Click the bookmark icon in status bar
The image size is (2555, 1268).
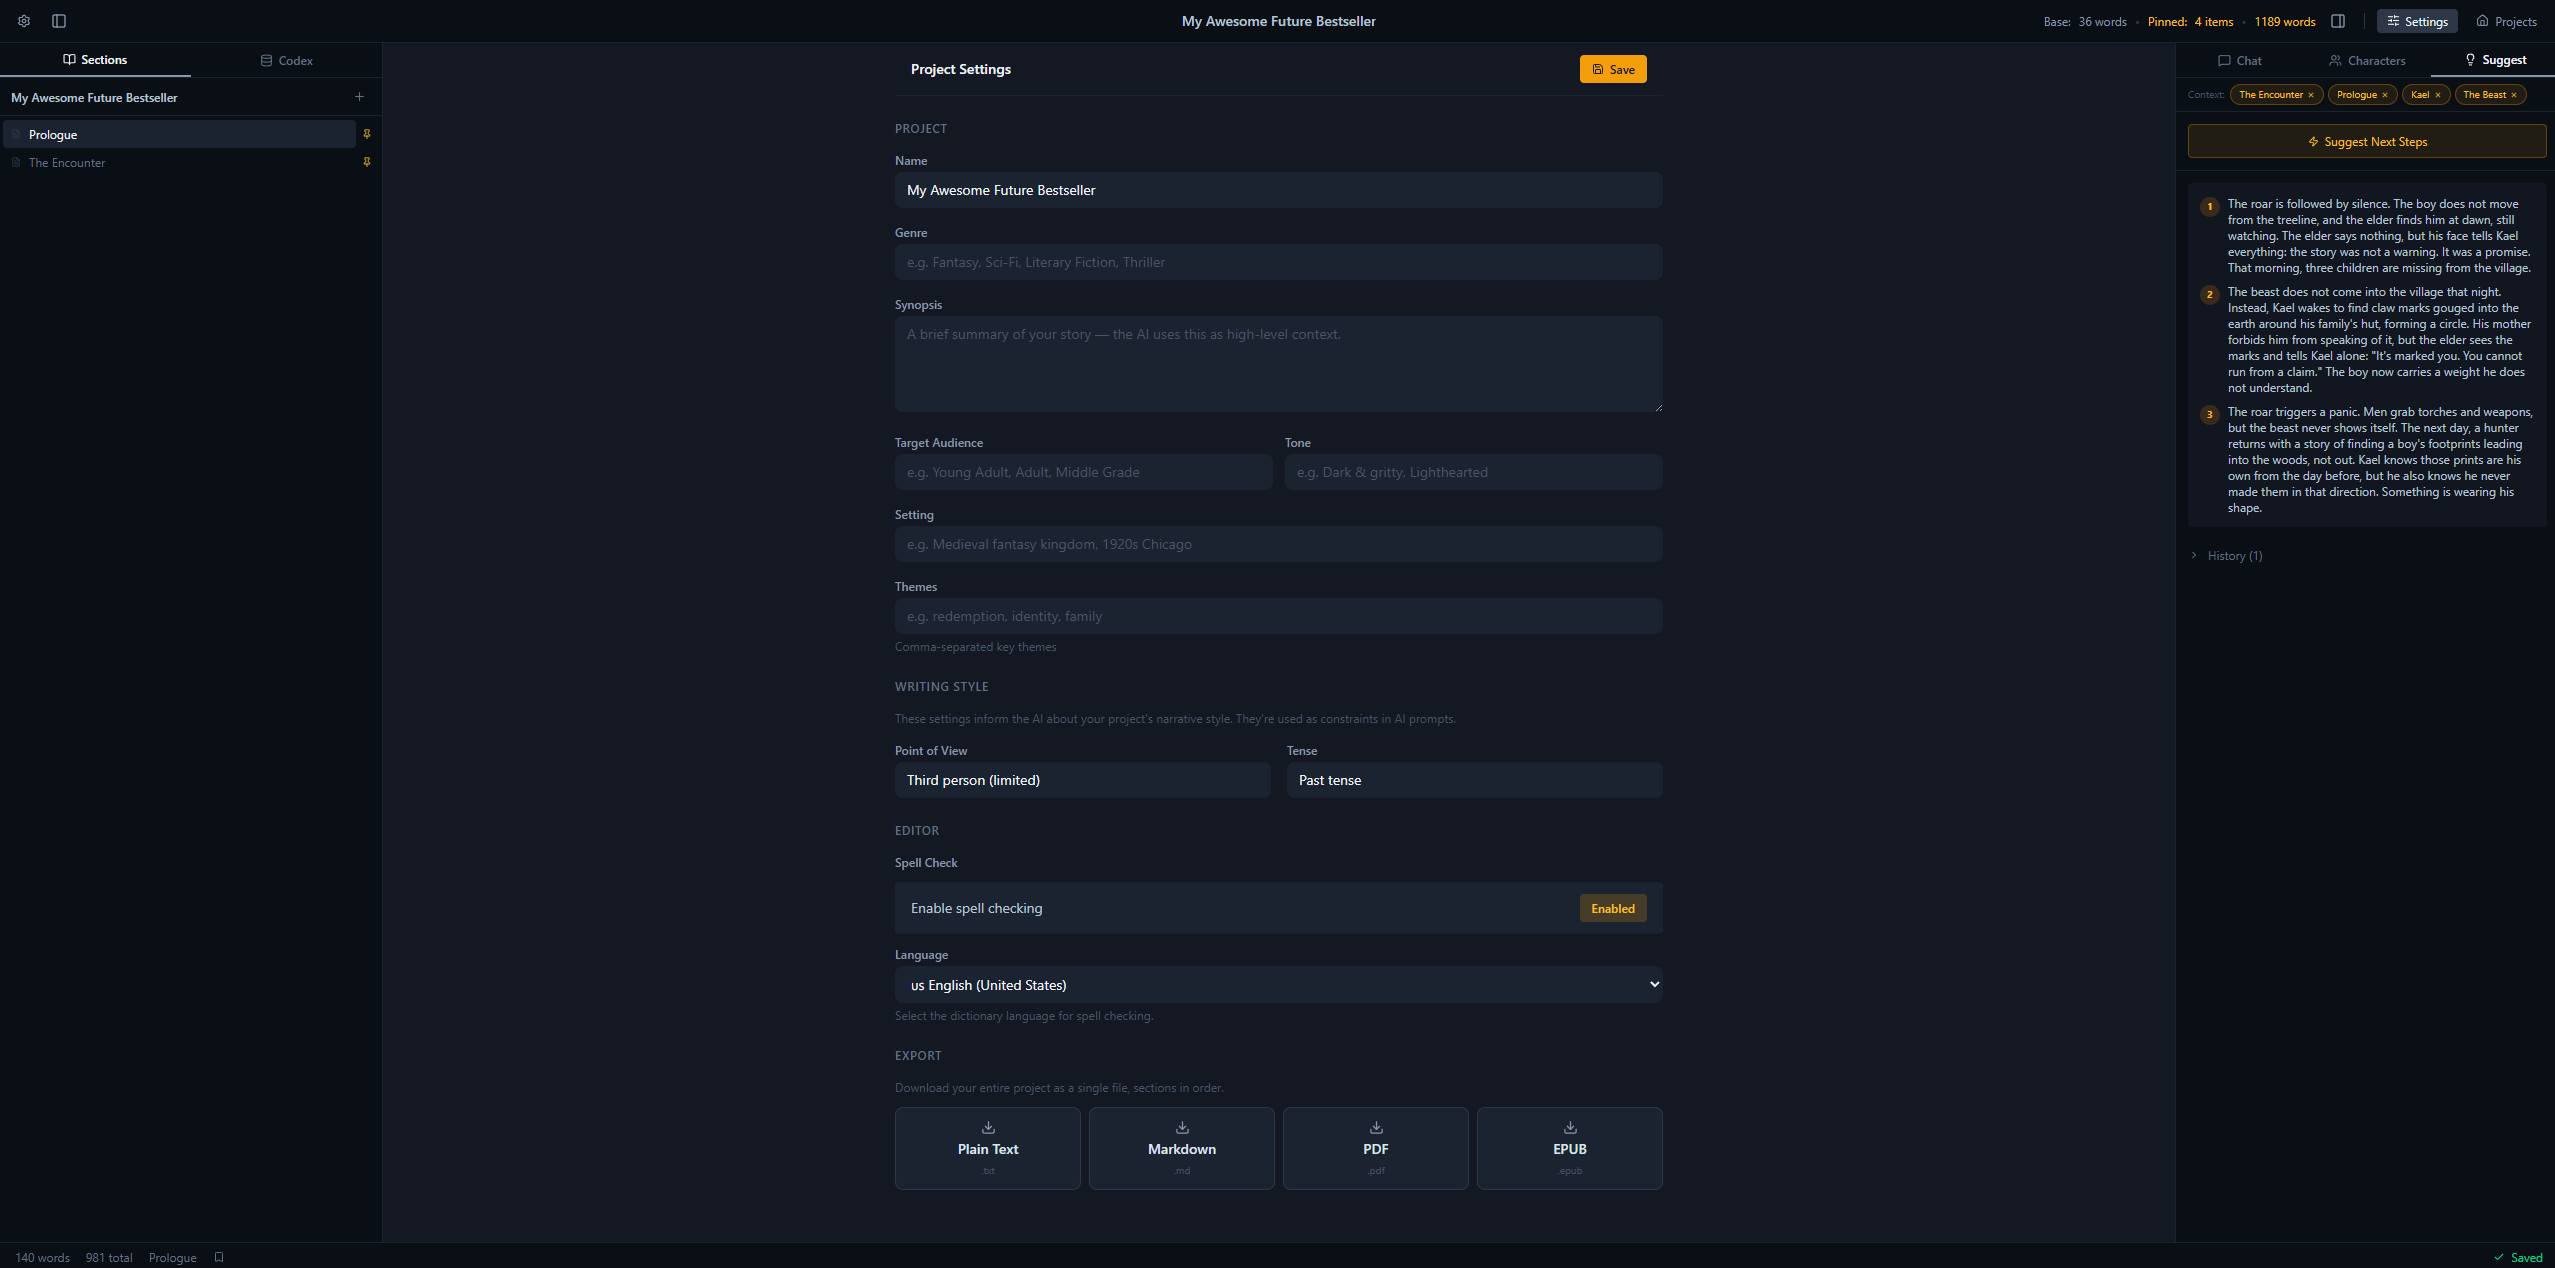click(x=219, y=1257)
